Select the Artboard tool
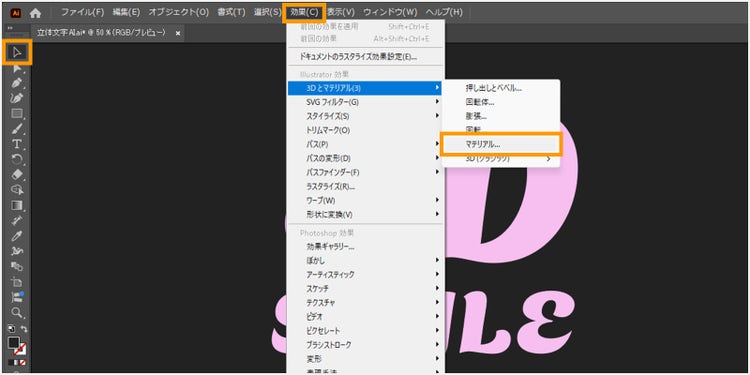Screen dimensions: 750x375 [17, 282]
